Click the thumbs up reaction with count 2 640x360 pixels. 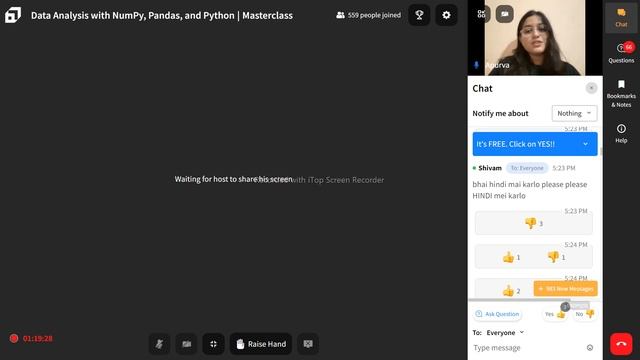[511, 291]
